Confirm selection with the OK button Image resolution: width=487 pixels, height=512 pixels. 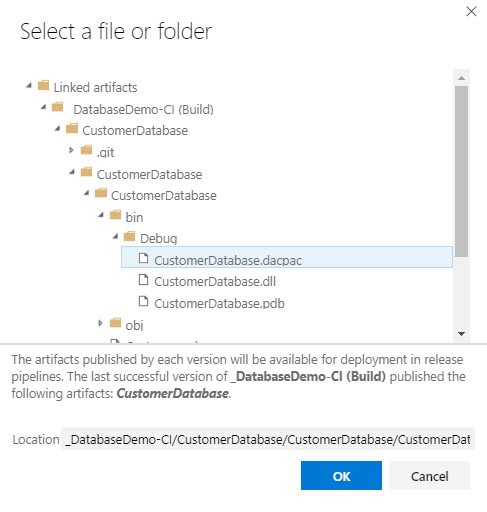(x=341, y=476)
